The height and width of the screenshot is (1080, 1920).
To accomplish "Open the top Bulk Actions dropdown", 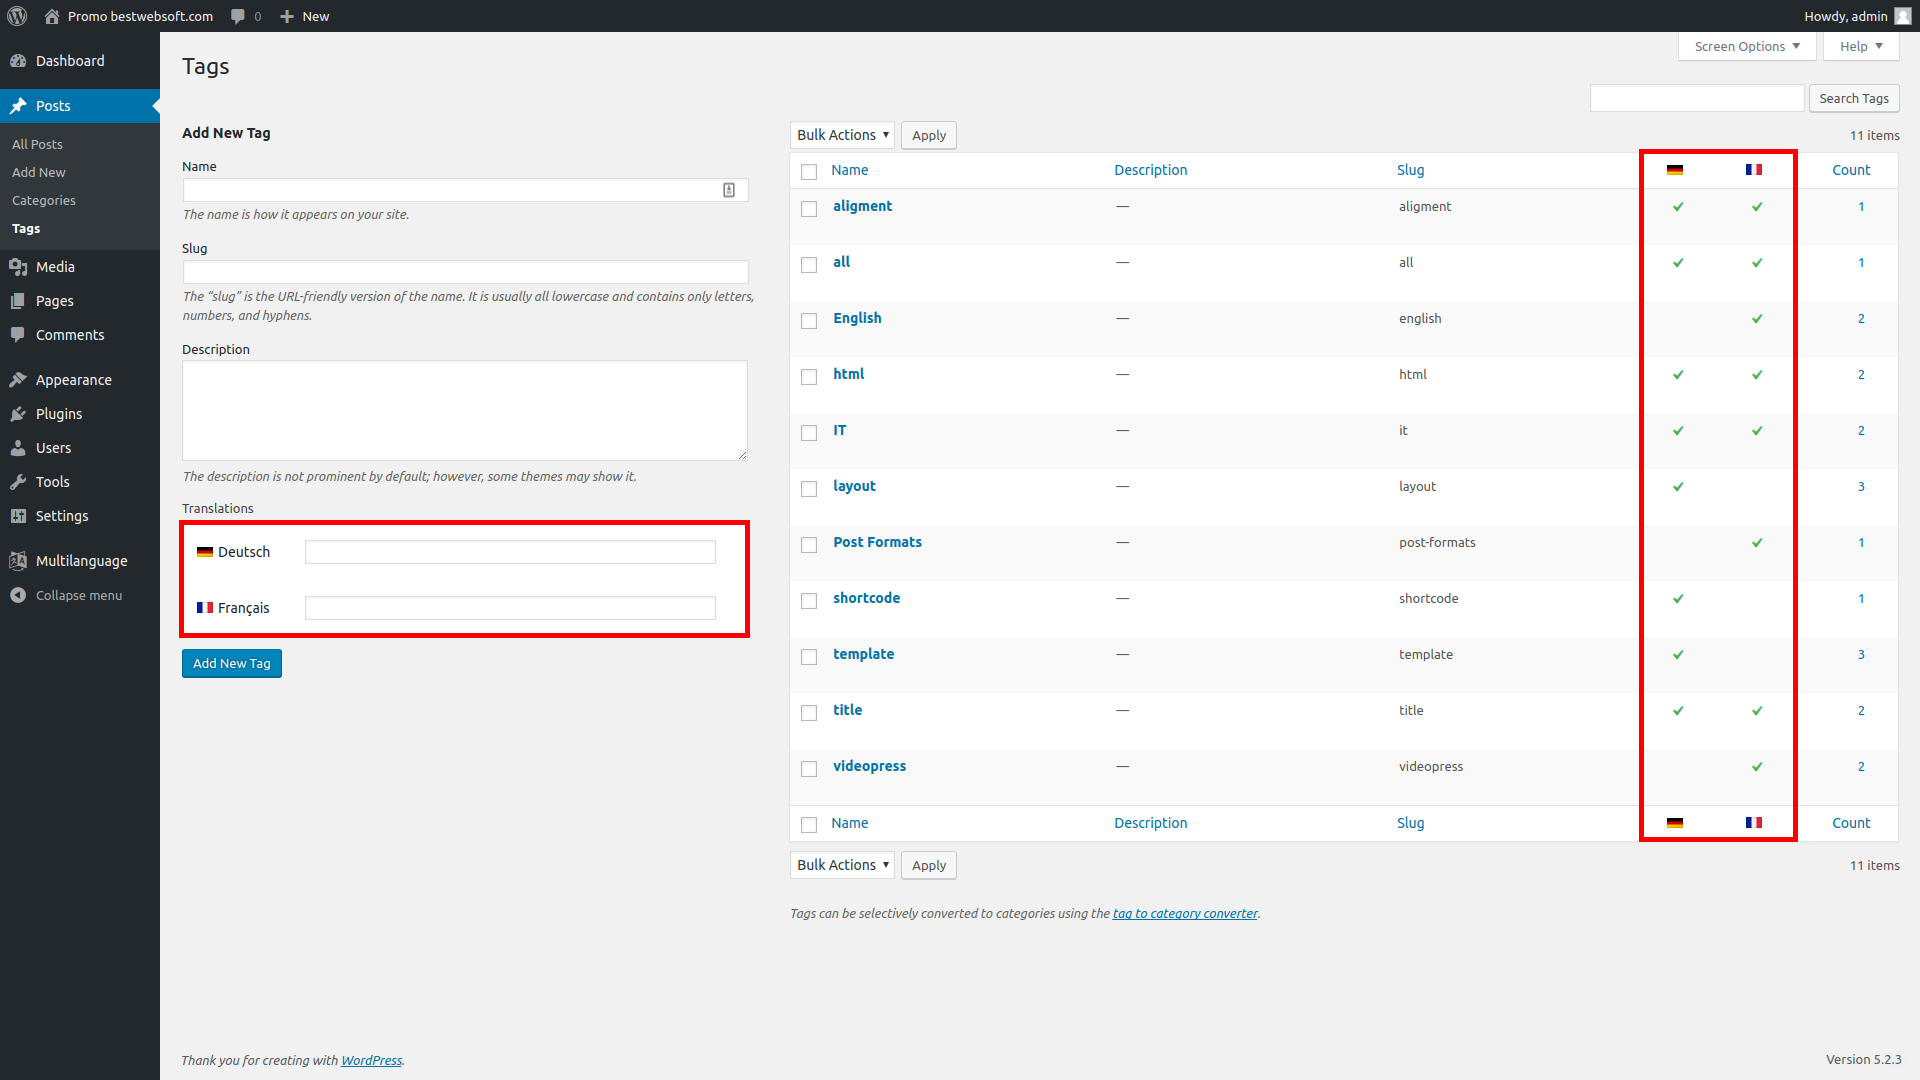I will coord(842,135).
